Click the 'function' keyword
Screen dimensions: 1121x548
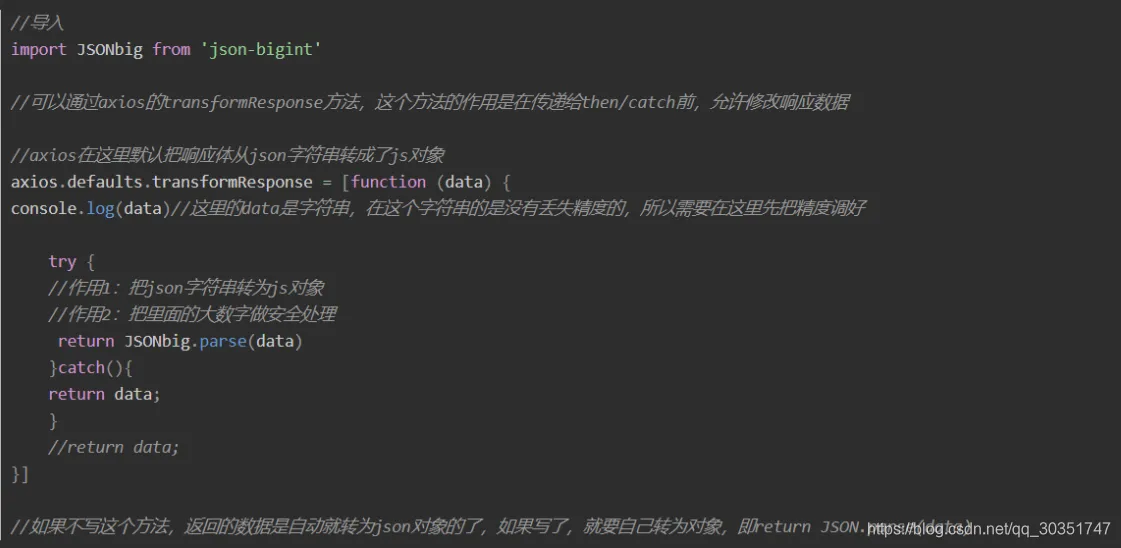point(388,182)
